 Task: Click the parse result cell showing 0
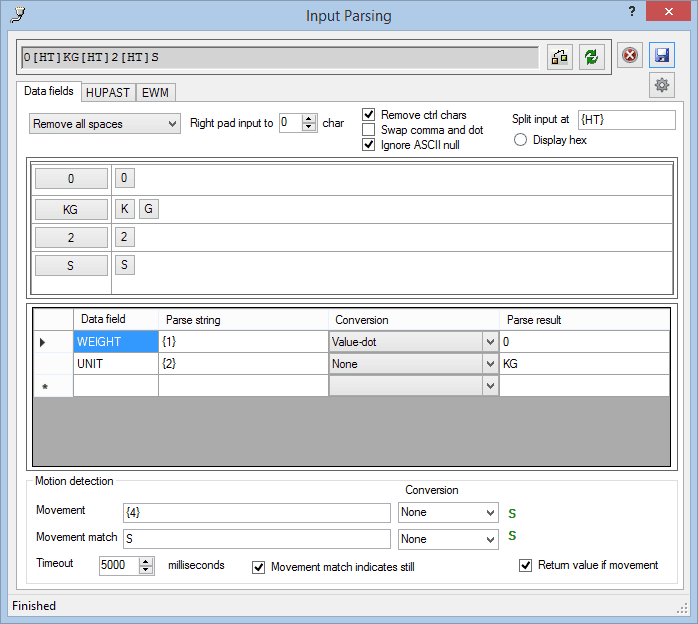(584, 342)
